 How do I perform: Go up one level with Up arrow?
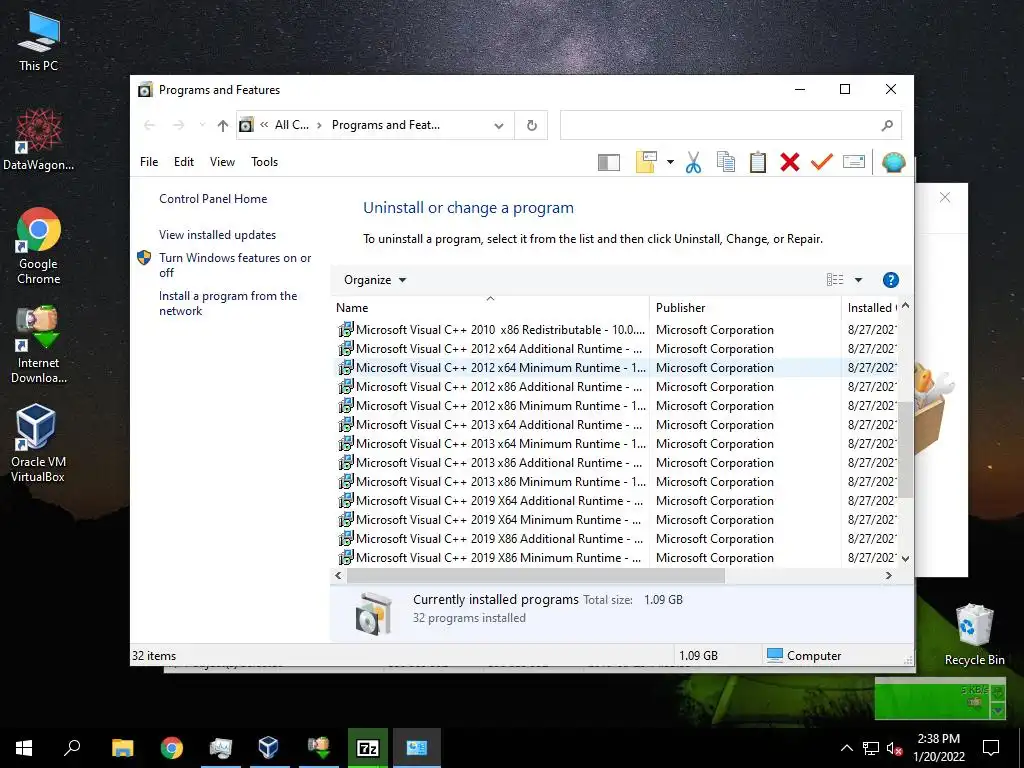coord(223,125)
